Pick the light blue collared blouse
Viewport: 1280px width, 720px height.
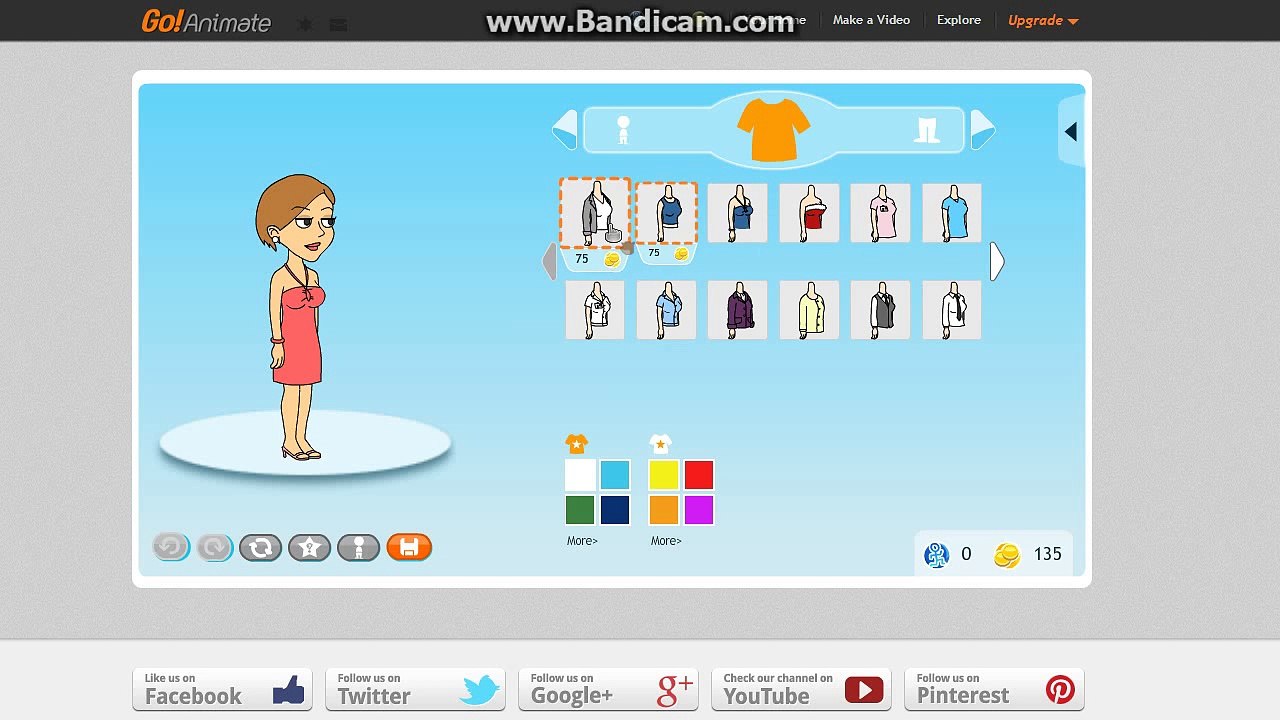click(x=666, y=310)
